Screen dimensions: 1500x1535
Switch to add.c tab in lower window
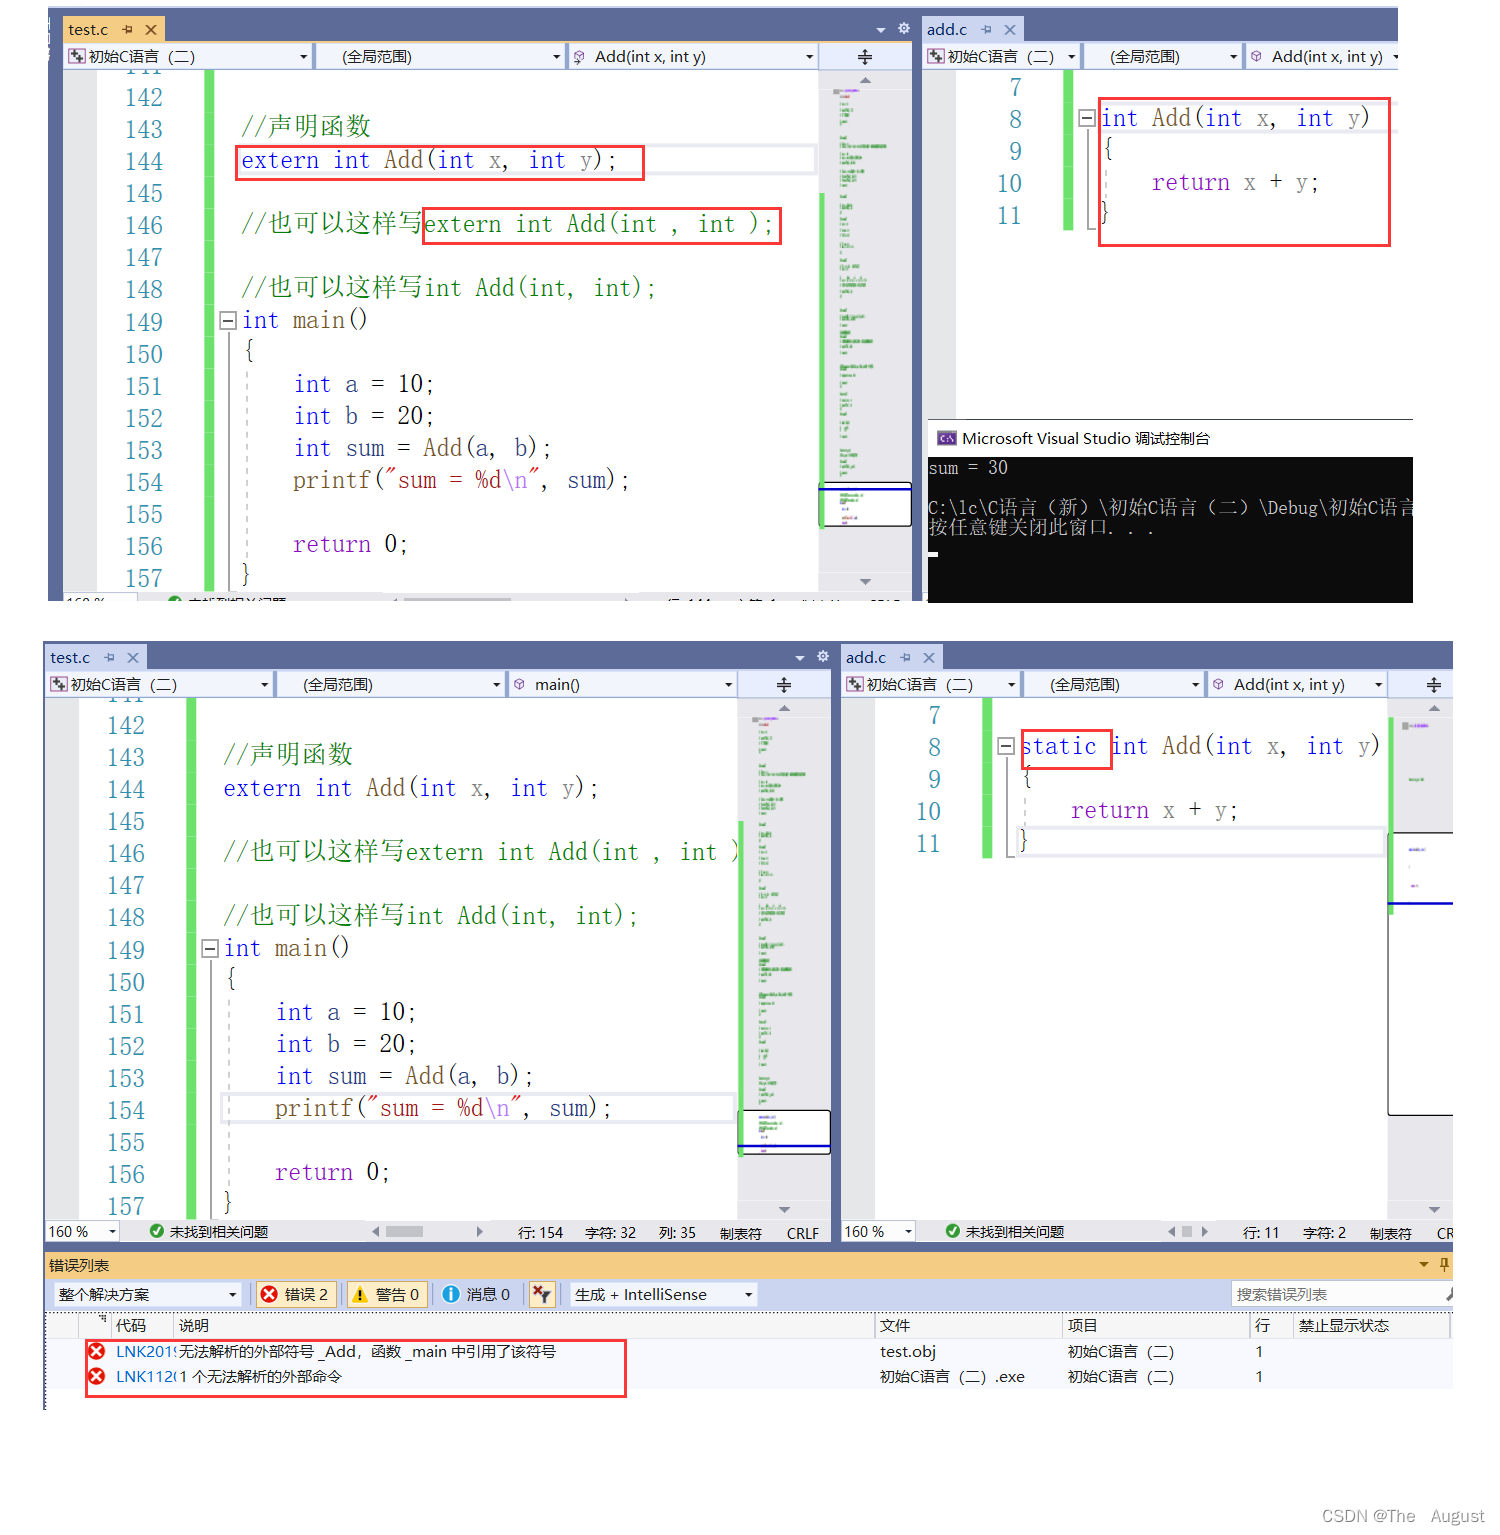tap(866, 658)
